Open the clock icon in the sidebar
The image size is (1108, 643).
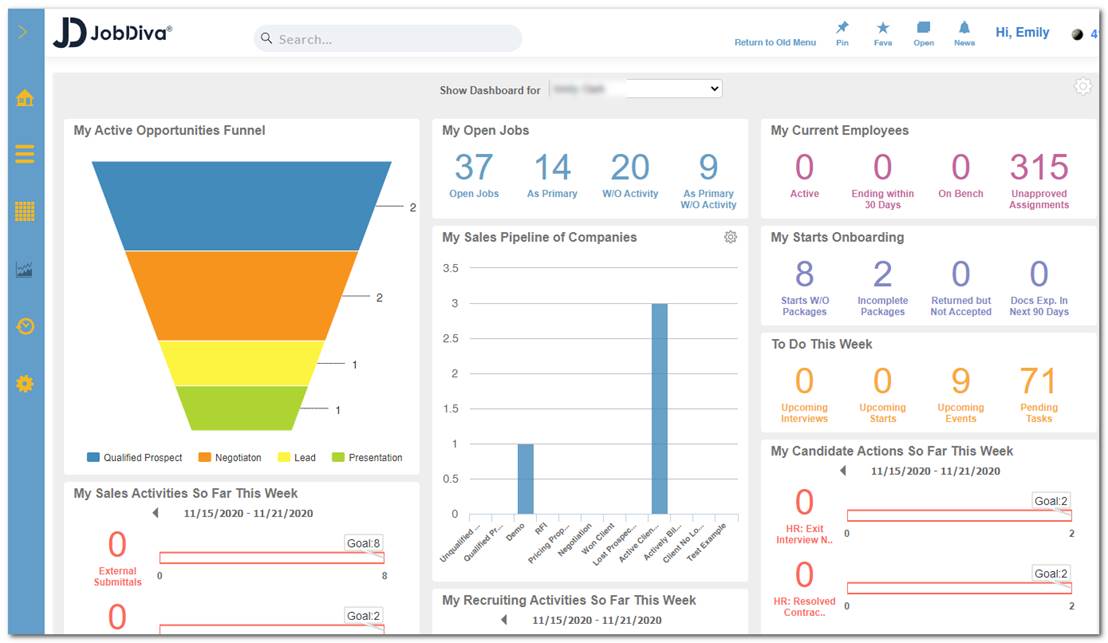tap(25, 326)
